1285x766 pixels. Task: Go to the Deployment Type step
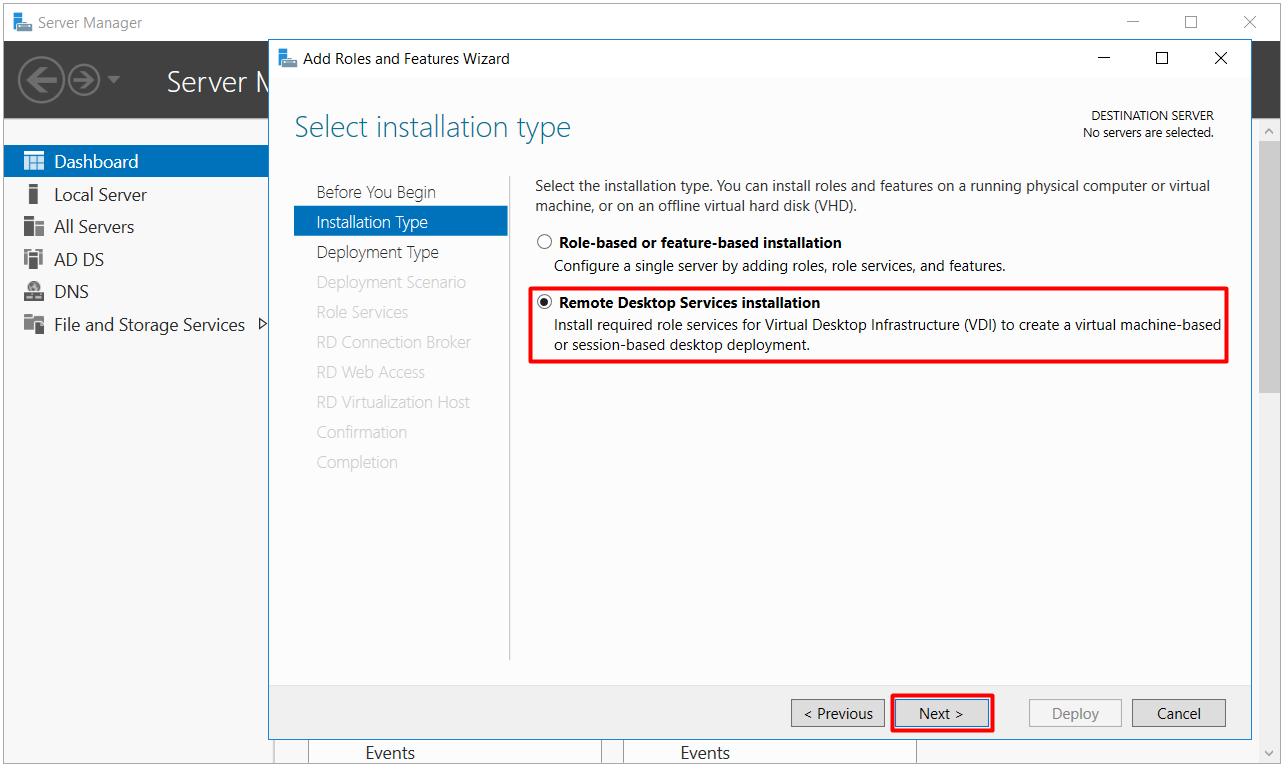(377, 252)
